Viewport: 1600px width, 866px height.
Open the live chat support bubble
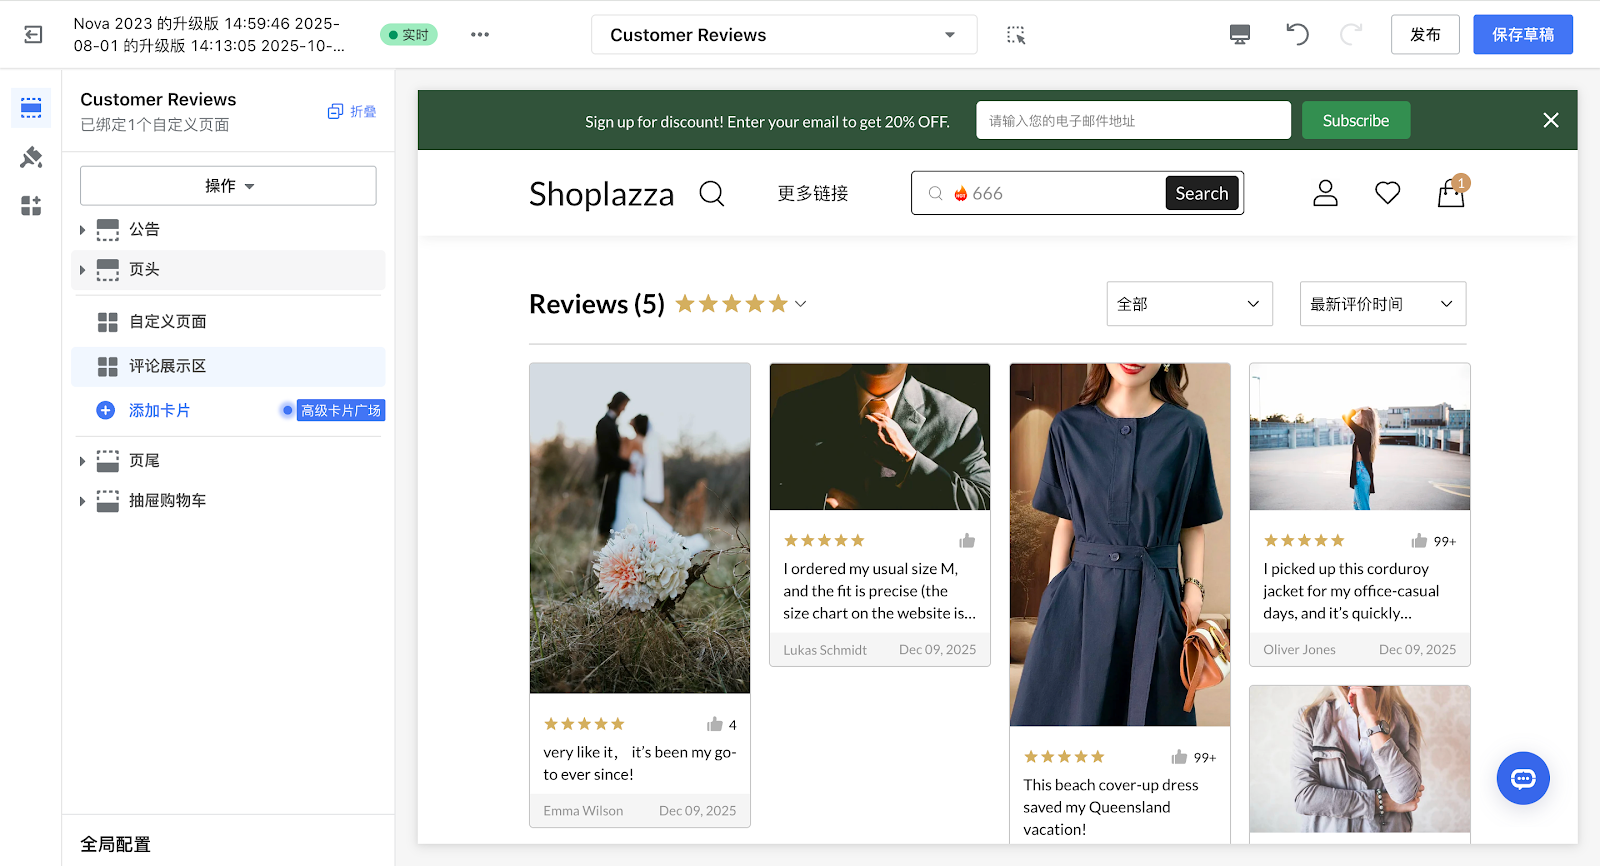coord(1522,778)
